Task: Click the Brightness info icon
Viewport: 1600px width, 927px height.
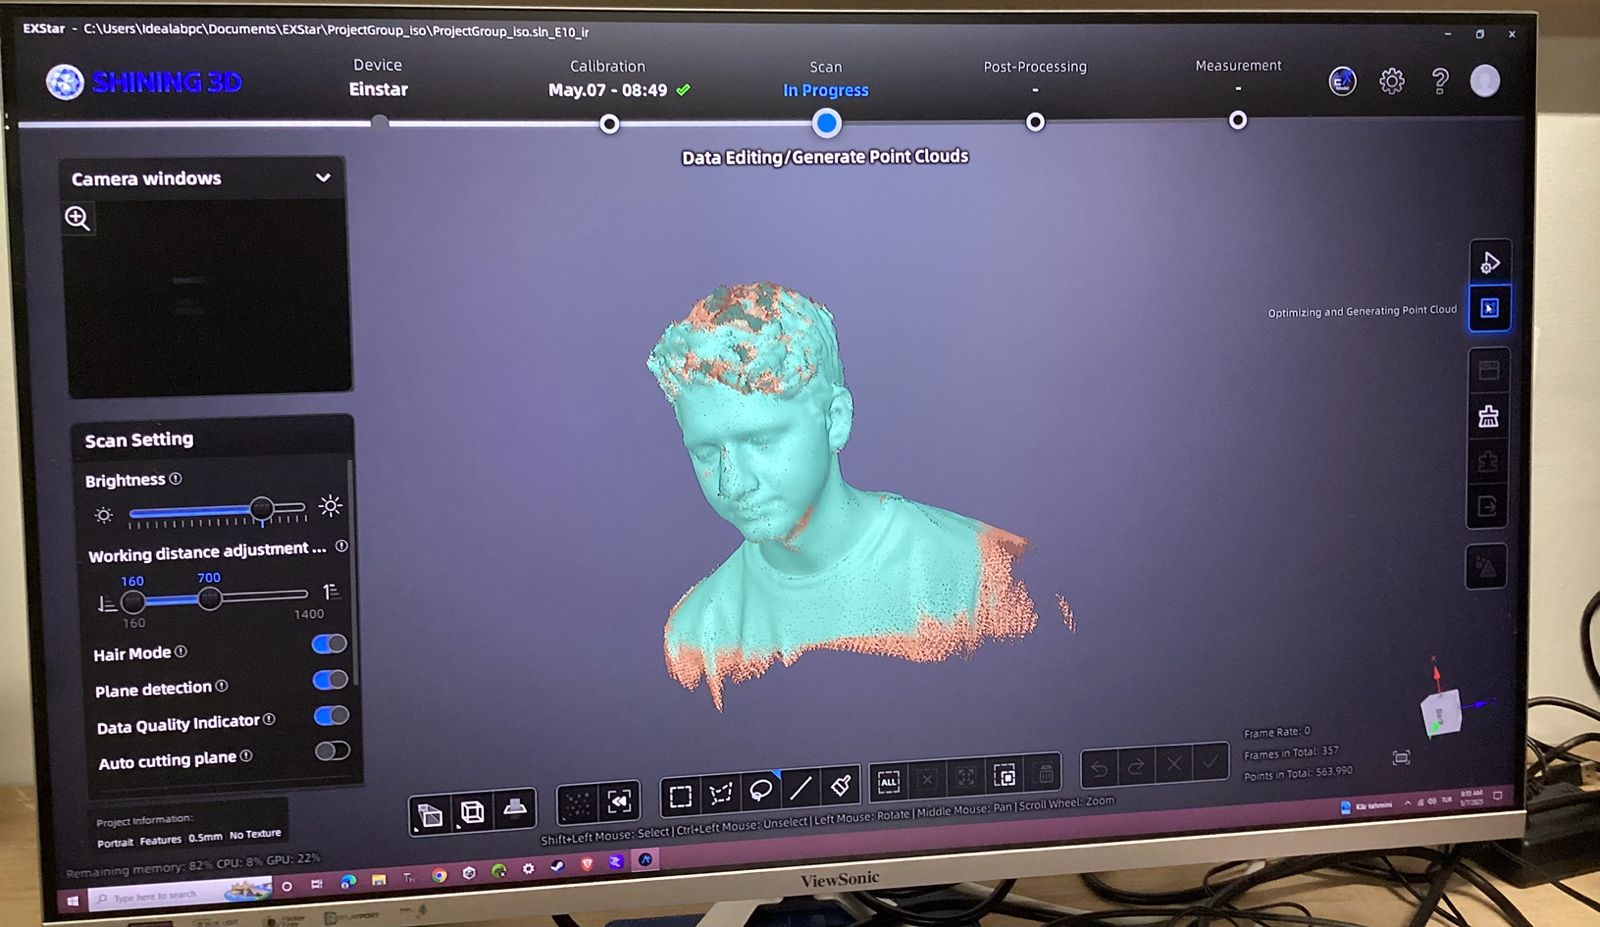Action: [176, 479]
